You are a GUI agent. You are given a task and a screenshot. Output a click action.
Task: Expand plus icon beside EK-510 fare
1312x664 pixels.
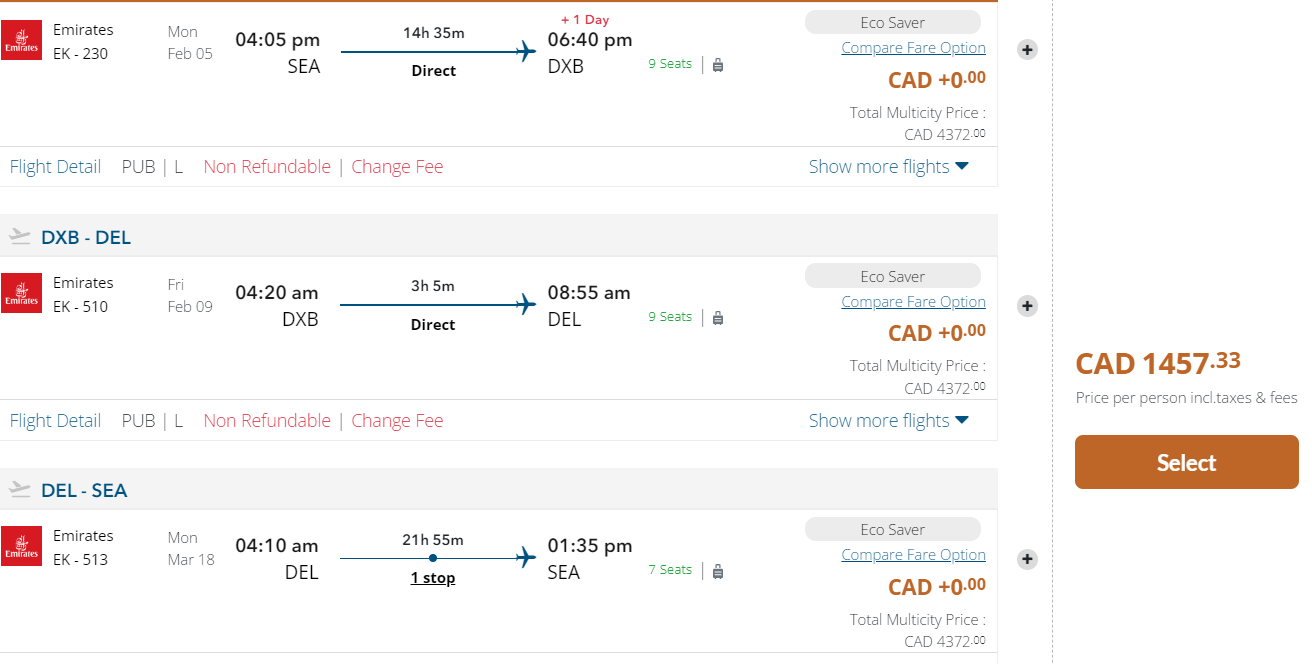1027,306
